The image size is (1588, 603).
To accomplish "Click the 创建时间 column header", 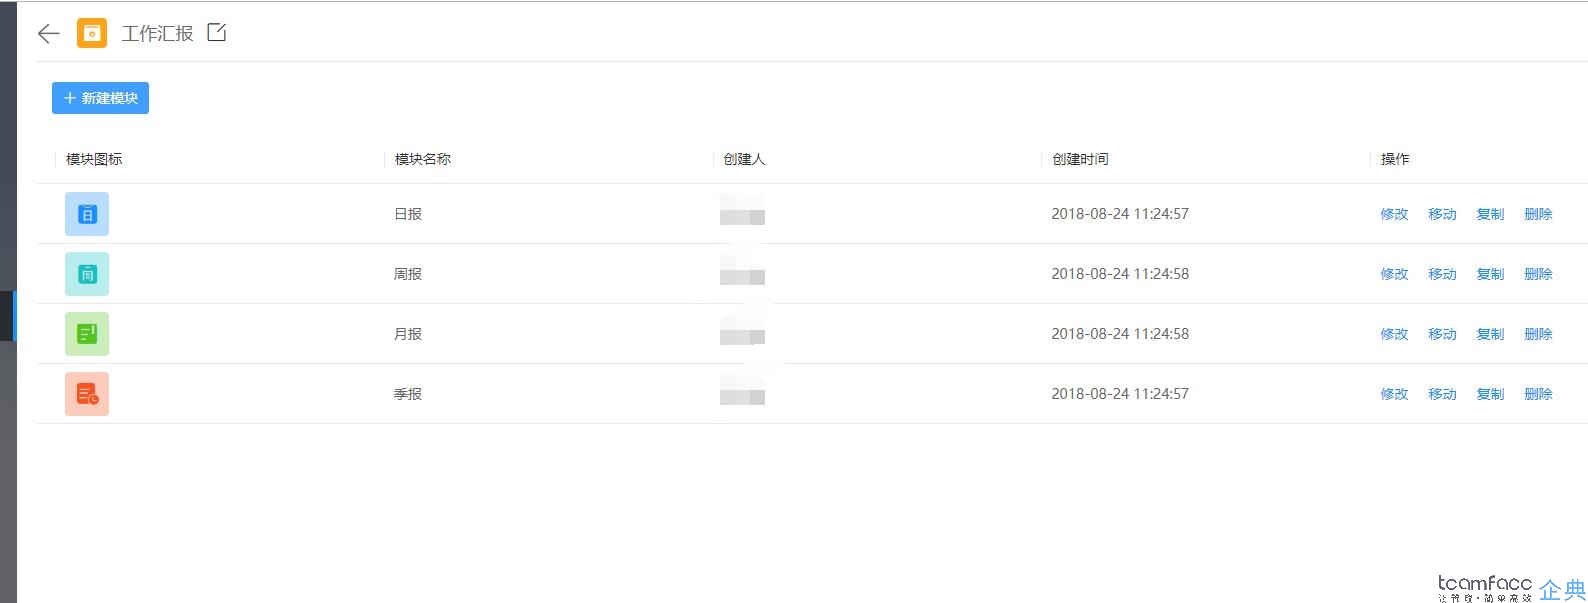I will coord(1080,159).
